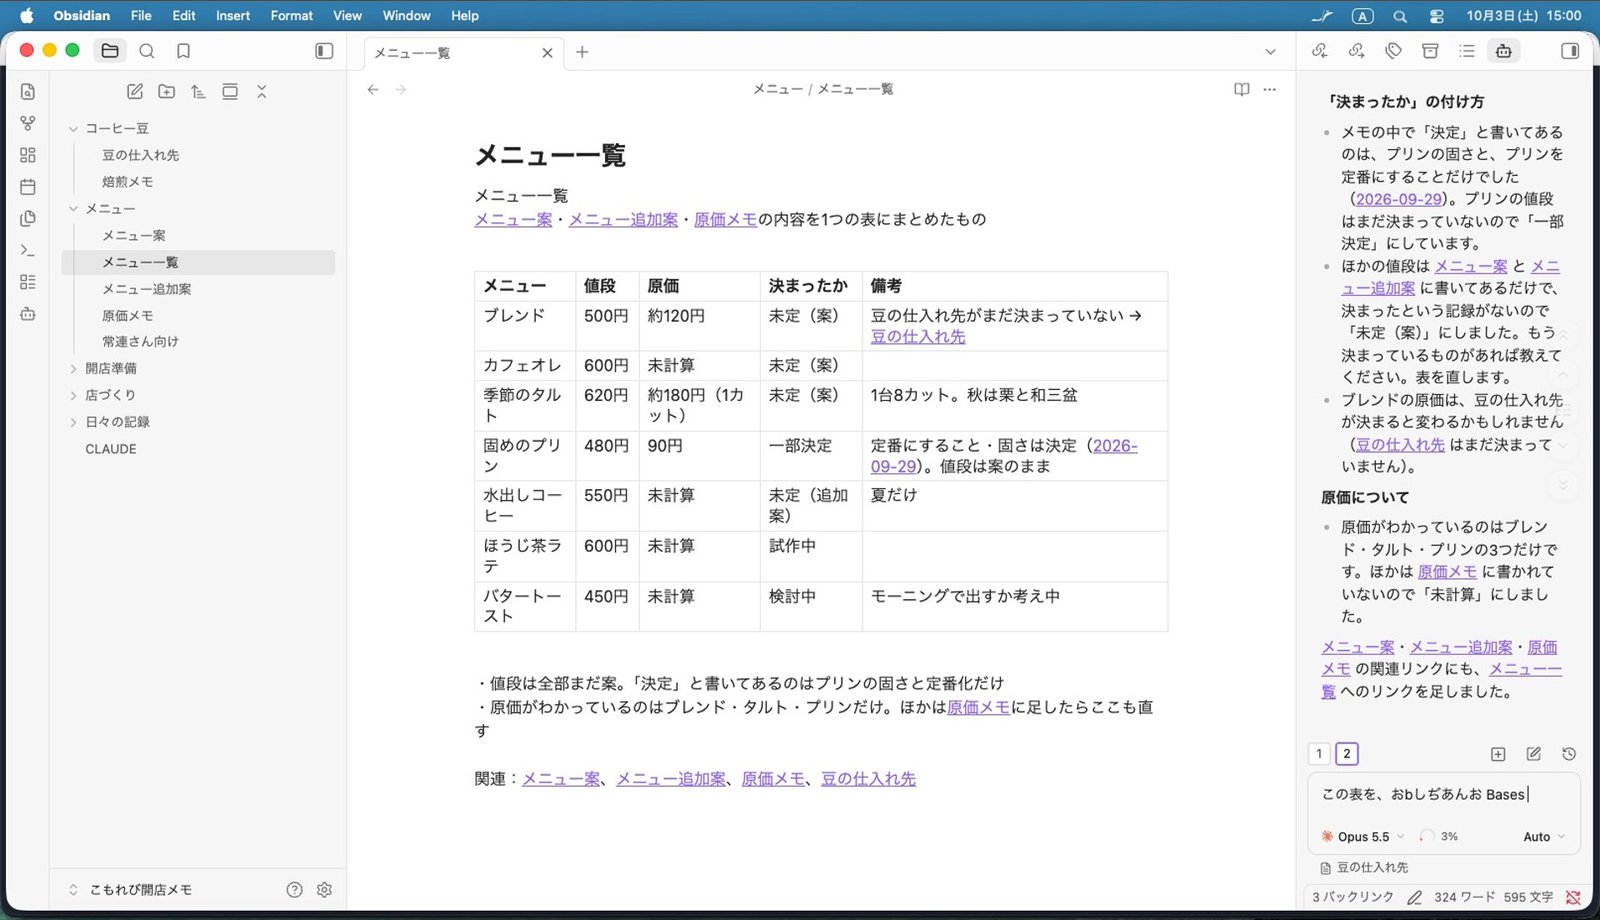Collapse all folders in file explorer
1600x920 pixels.
pyautogui.click(x=262, y=91)
